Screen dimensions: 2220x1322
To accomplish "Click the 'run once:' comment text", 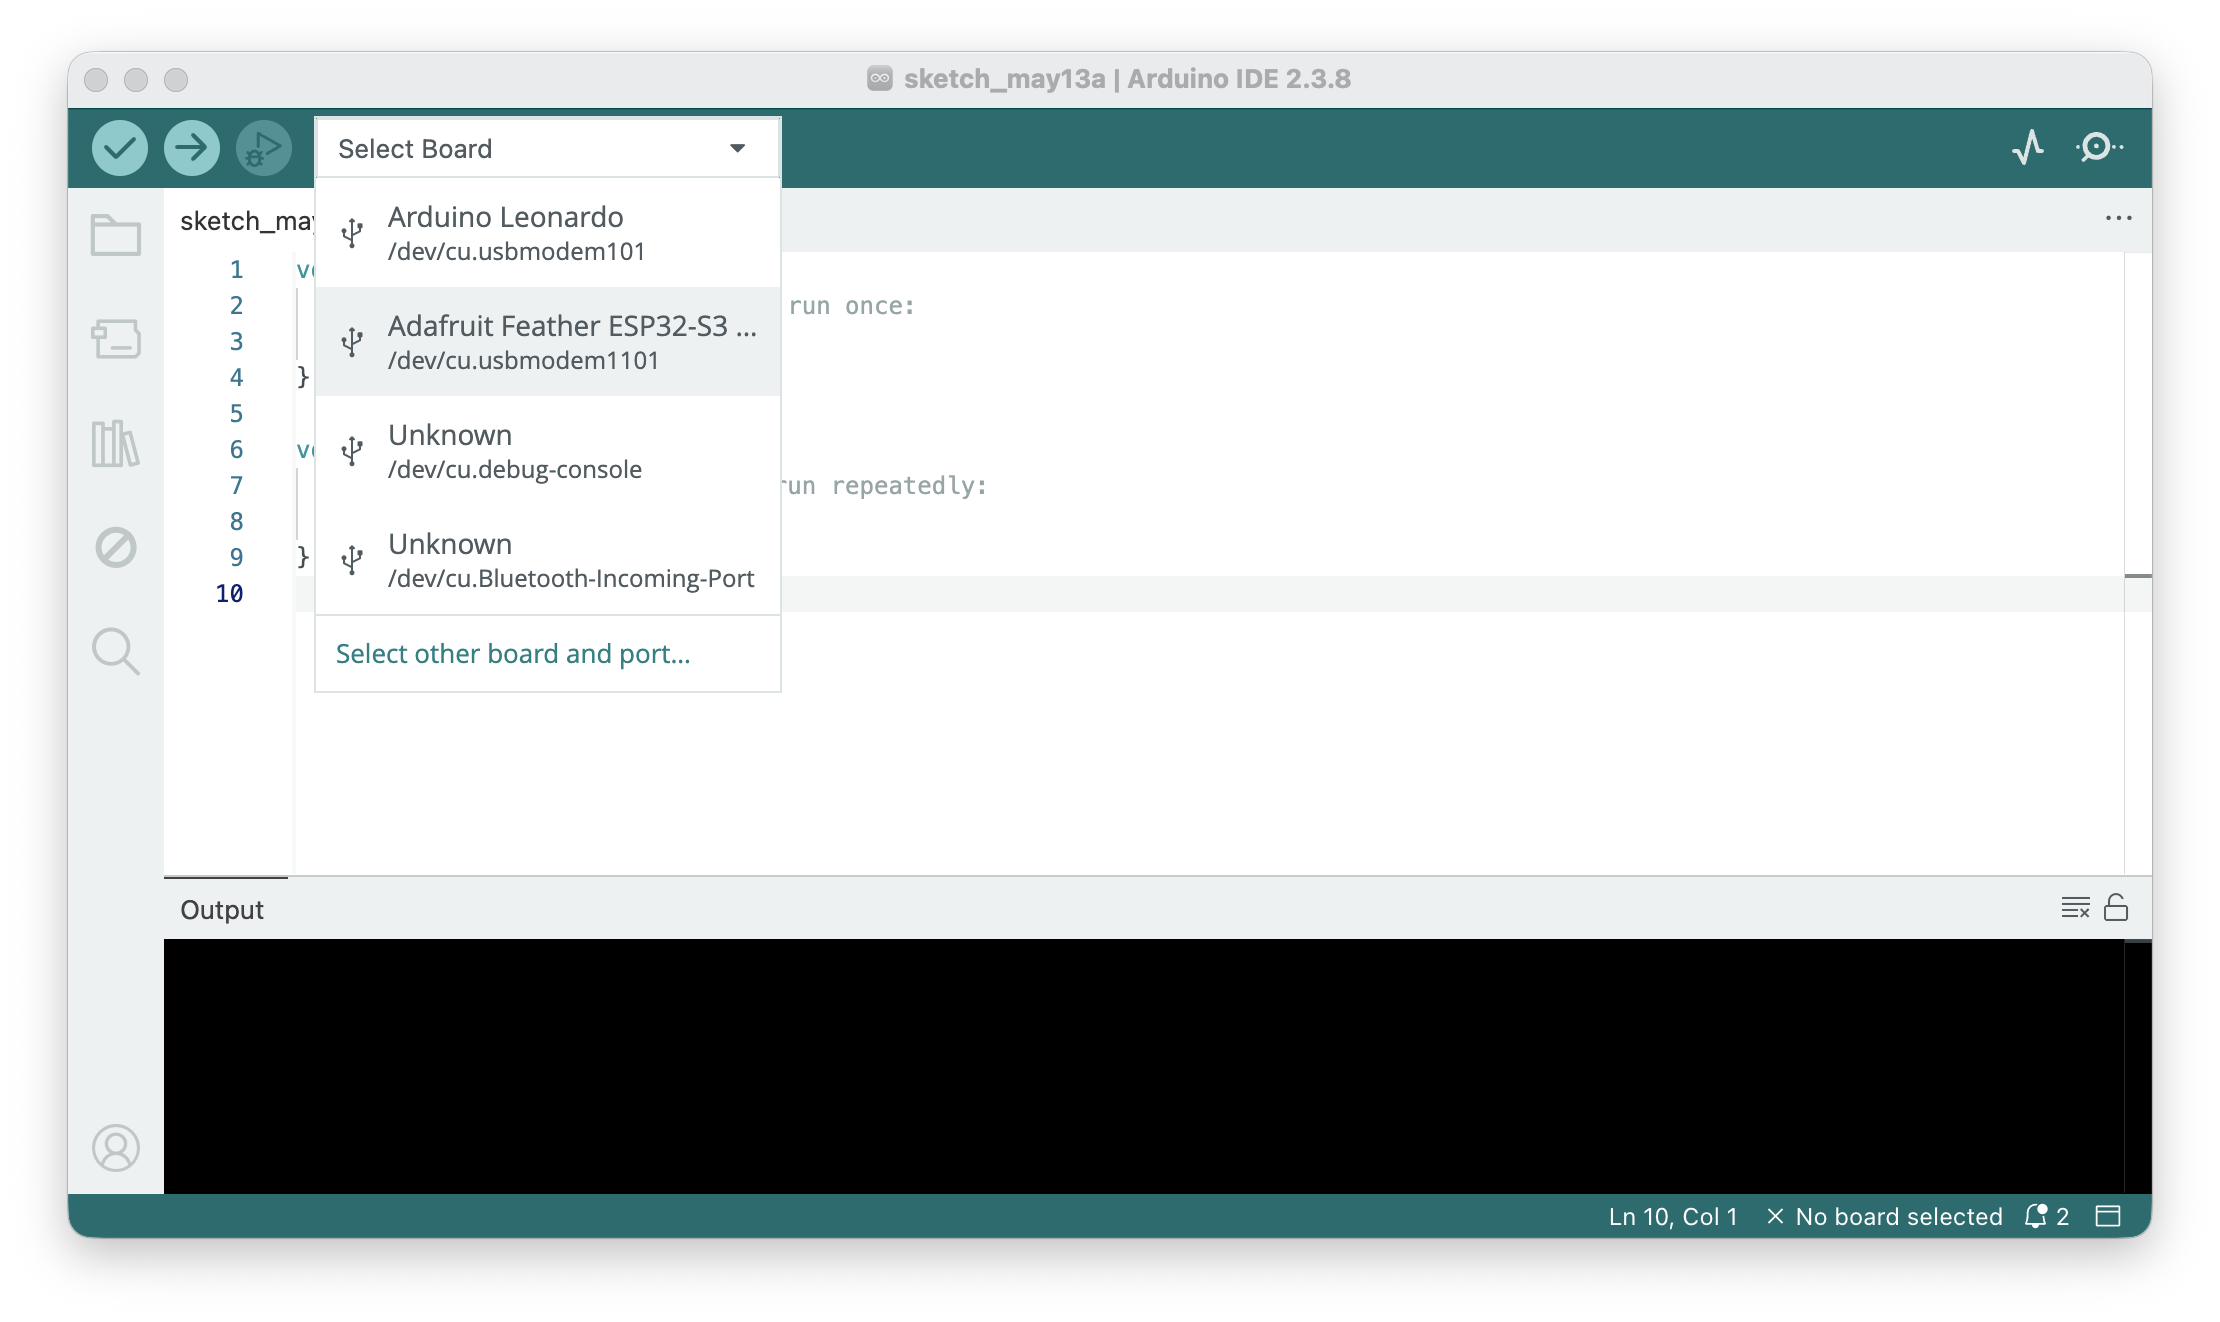I will point(852,306).
